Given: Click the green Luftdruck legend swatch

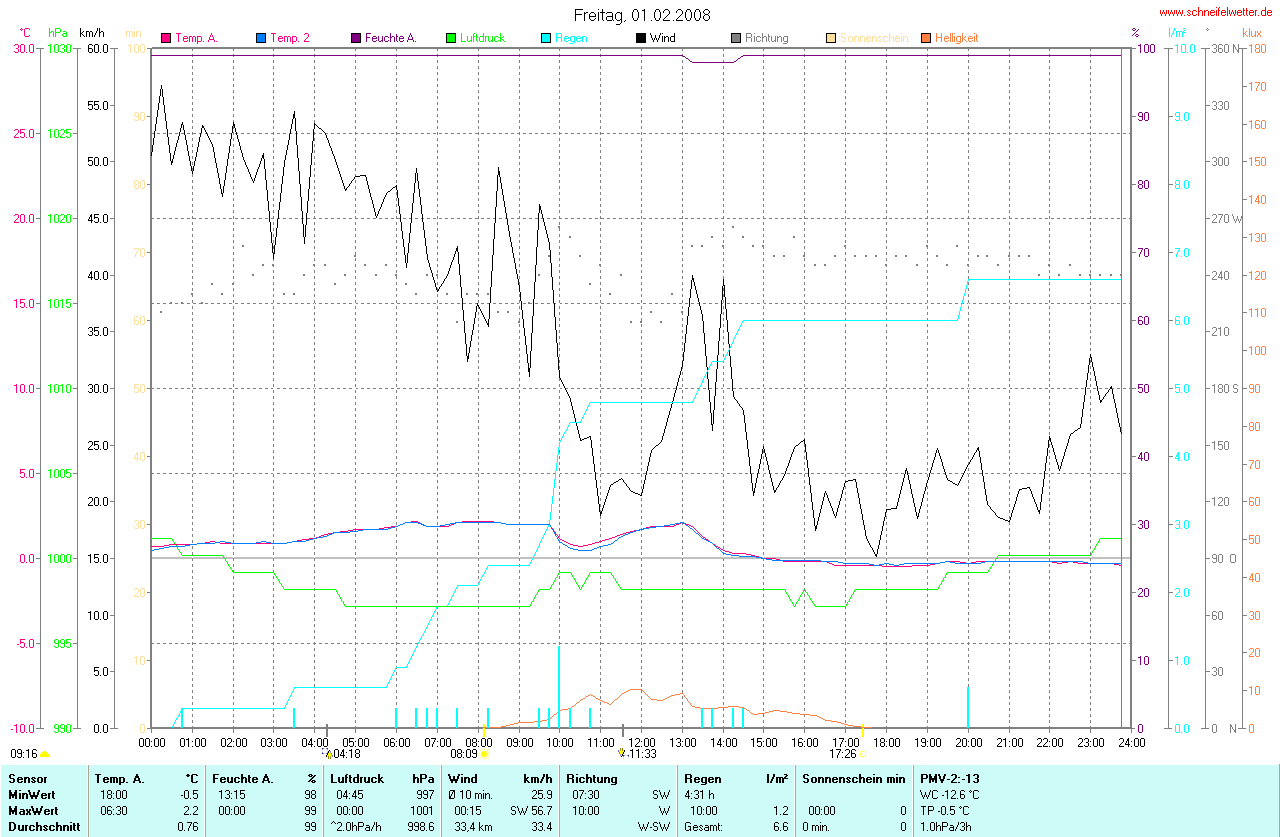Looking at the screenshot, I should pyautogui.click(x=451, y=38).
